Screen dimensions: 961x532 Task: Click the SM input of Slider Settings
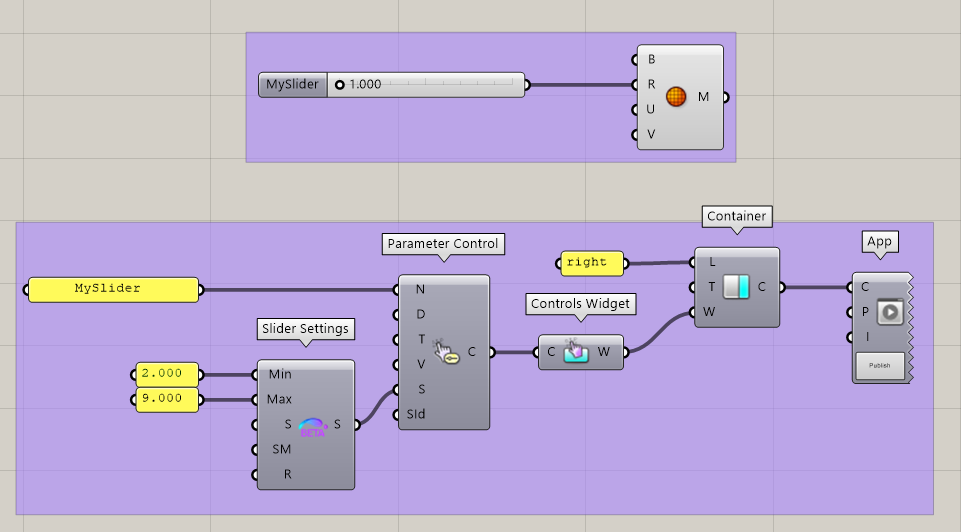(x=282, y=449)
